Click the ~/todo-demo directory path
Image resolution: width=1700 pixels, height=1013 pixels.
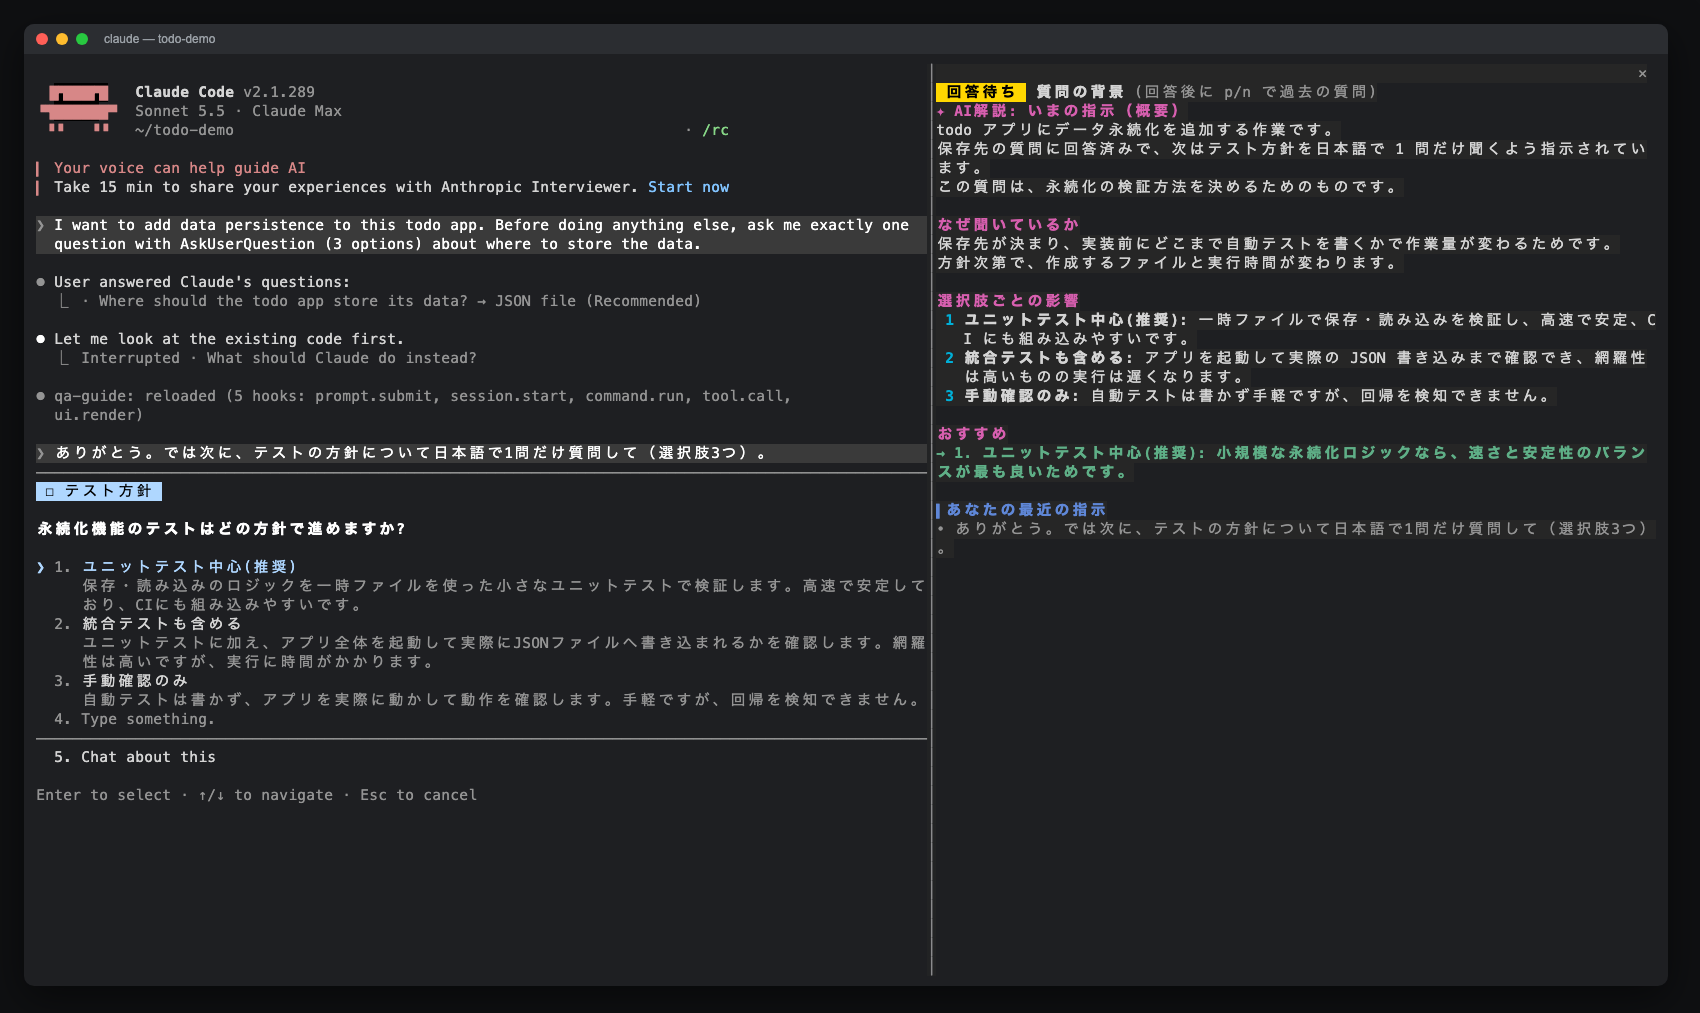tap(184, 130)
